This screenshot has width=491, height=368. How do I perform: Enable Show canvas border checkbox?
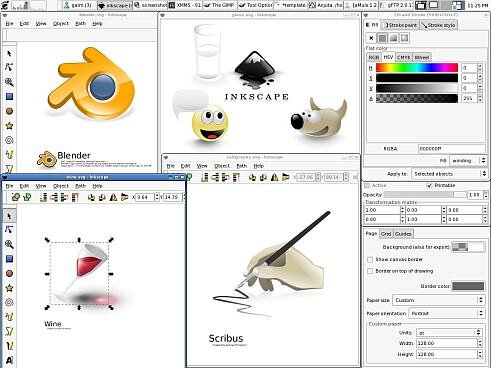370,259
